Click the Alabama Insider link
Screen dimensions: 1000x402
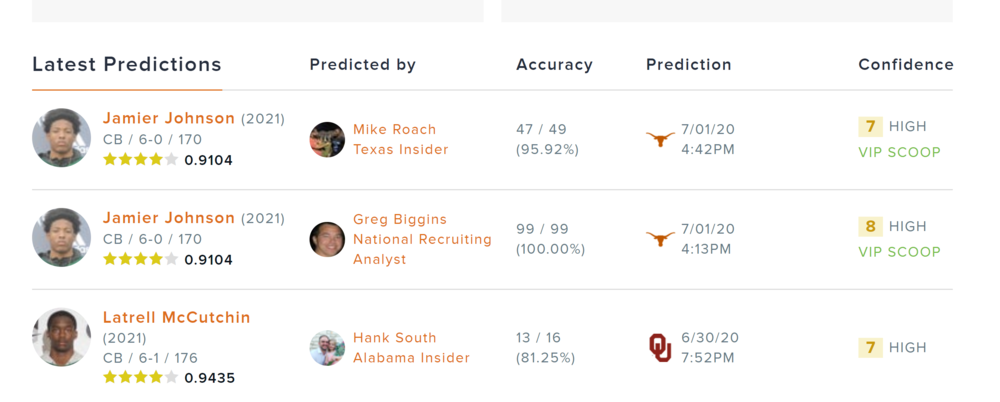pyautogui.click(x=411, y=358)
